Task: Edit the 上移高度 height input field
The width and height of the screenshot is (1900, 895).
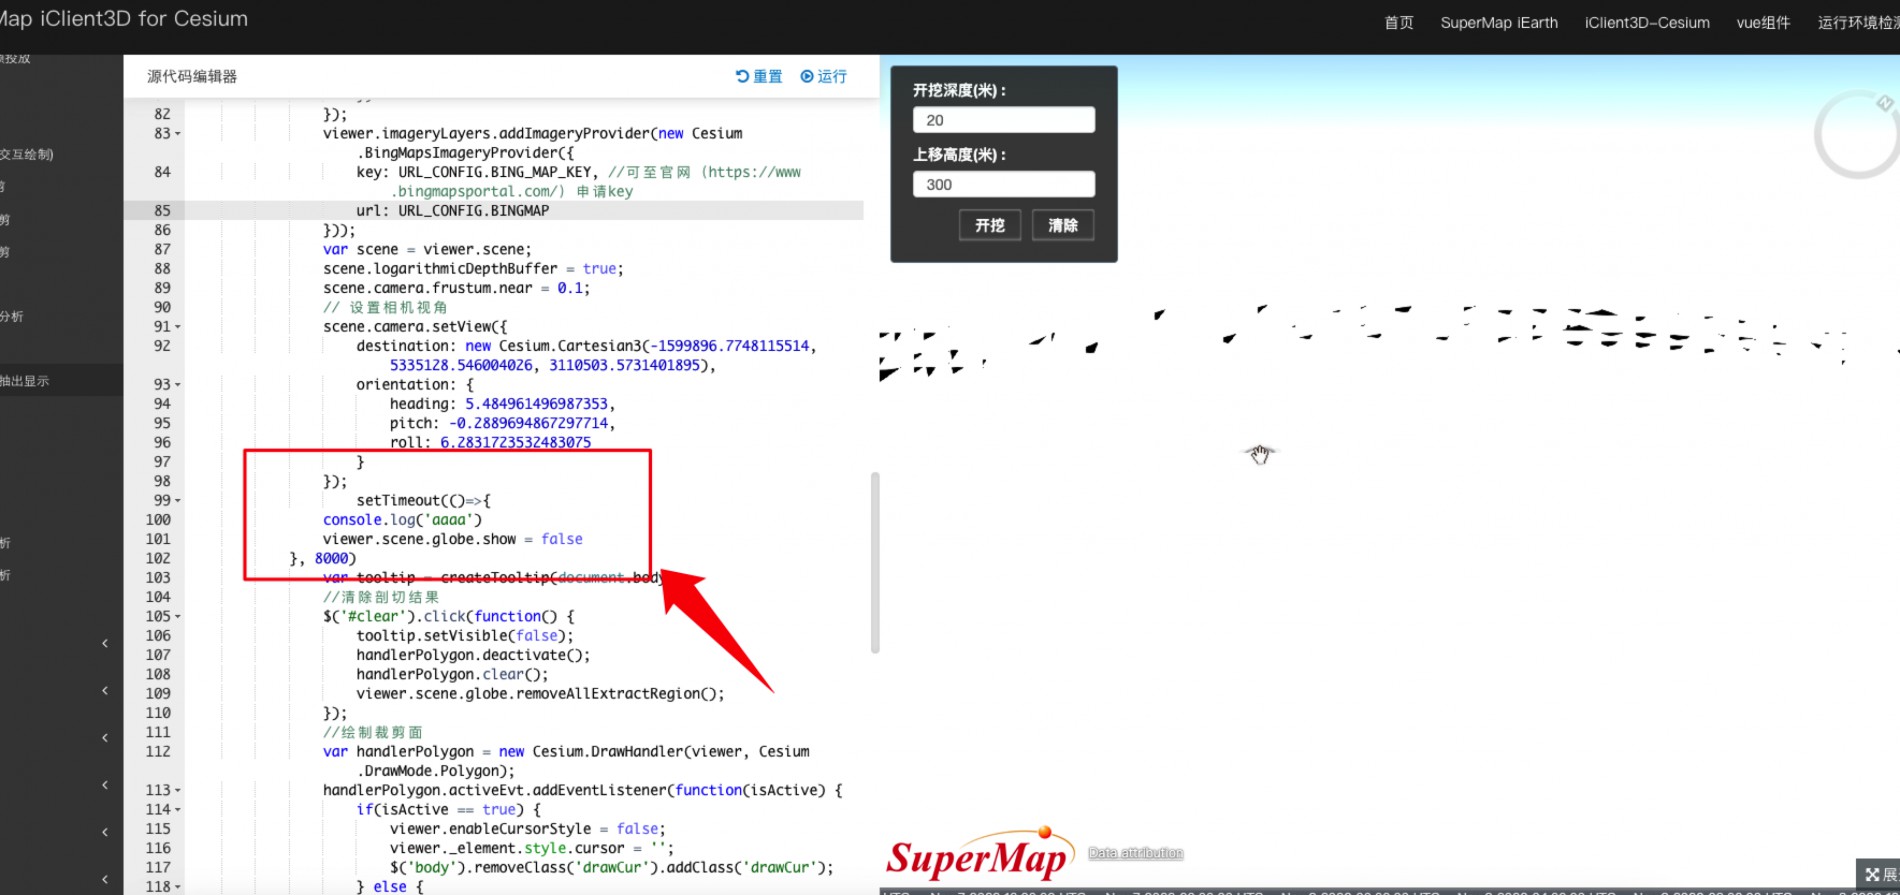Action: pyautogui.click(x=1003, y=184)
